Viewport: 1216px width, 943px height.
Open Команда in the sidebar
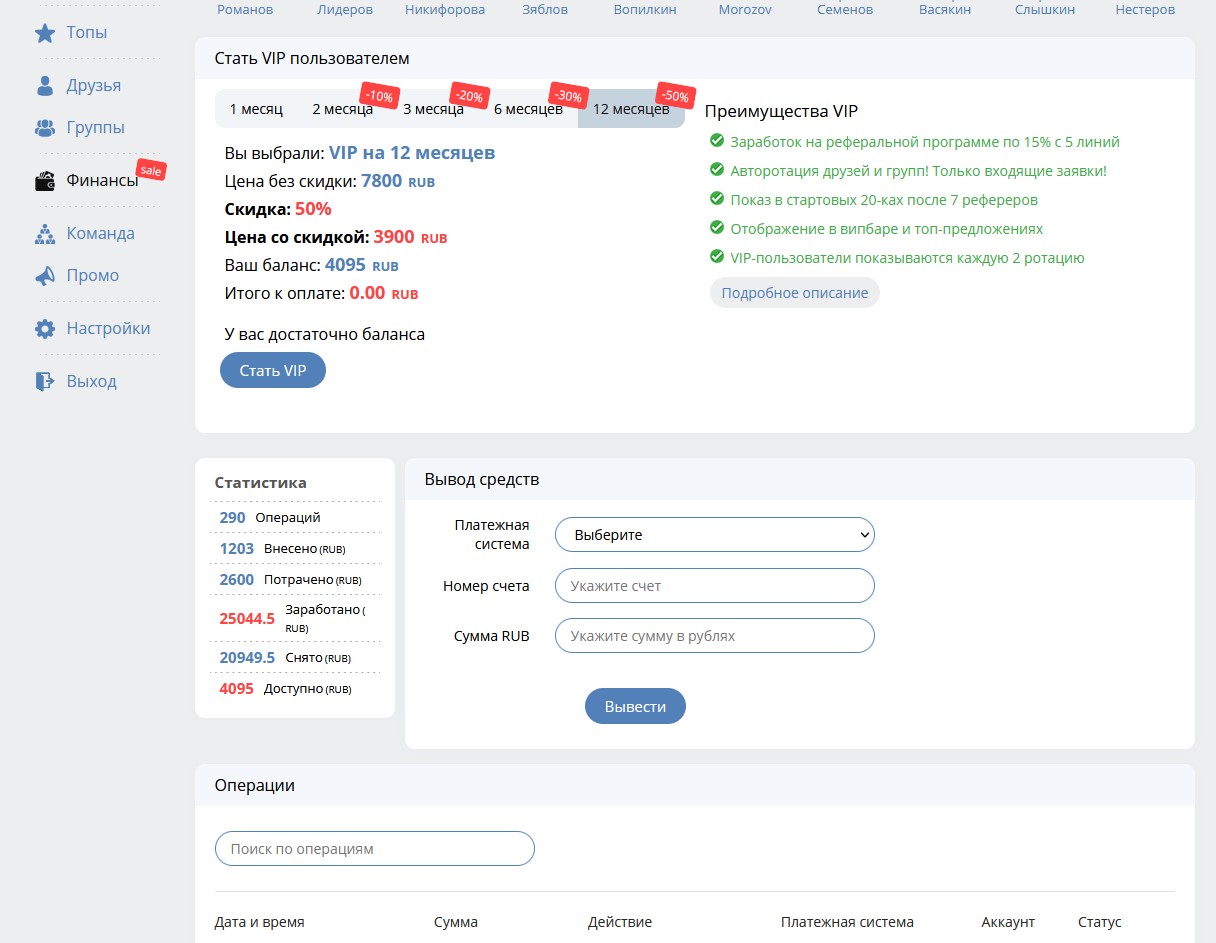[100, 234]
